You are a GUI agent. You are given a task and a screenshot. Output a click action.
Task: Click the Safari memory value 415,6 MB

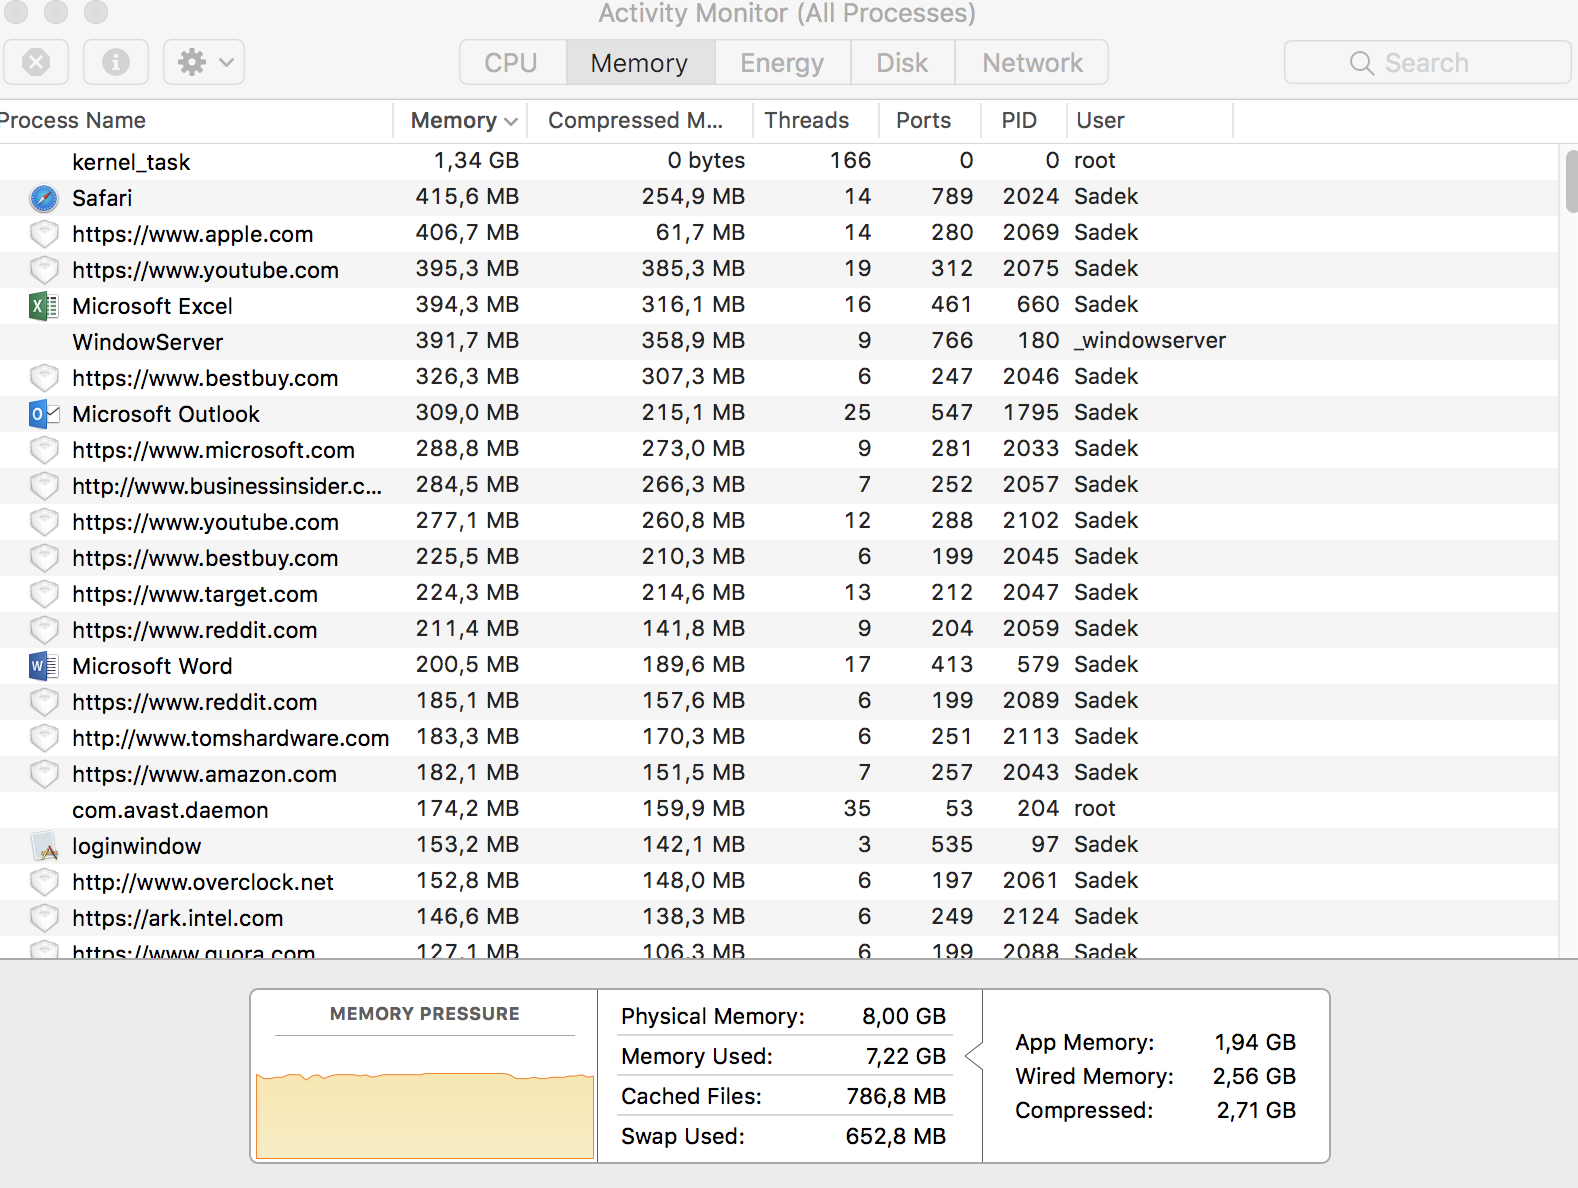click(467, 197)
